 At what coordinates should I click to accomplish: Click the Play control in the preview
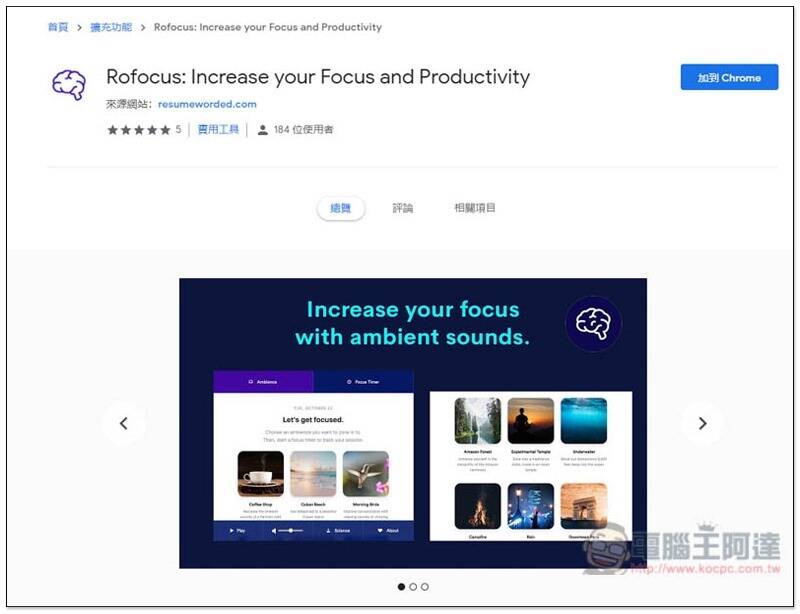click(x=237, y=531)
